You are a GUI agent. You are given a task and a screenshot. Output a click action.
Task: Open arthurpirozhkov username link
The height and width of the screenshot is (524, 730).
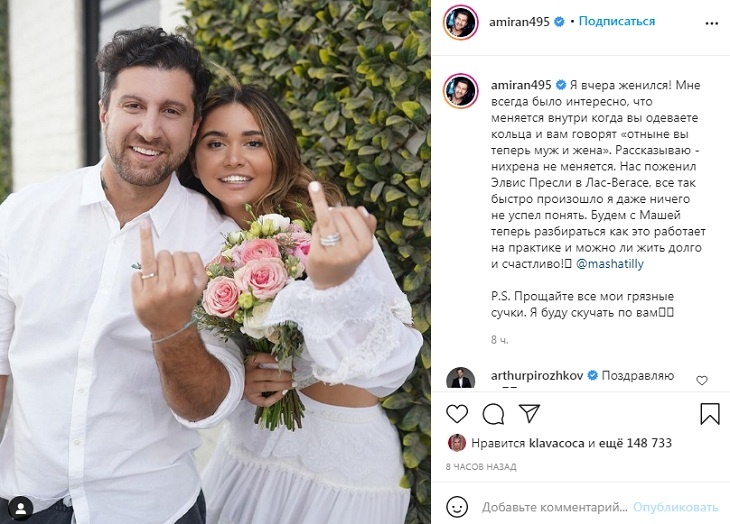pos(537,376)
